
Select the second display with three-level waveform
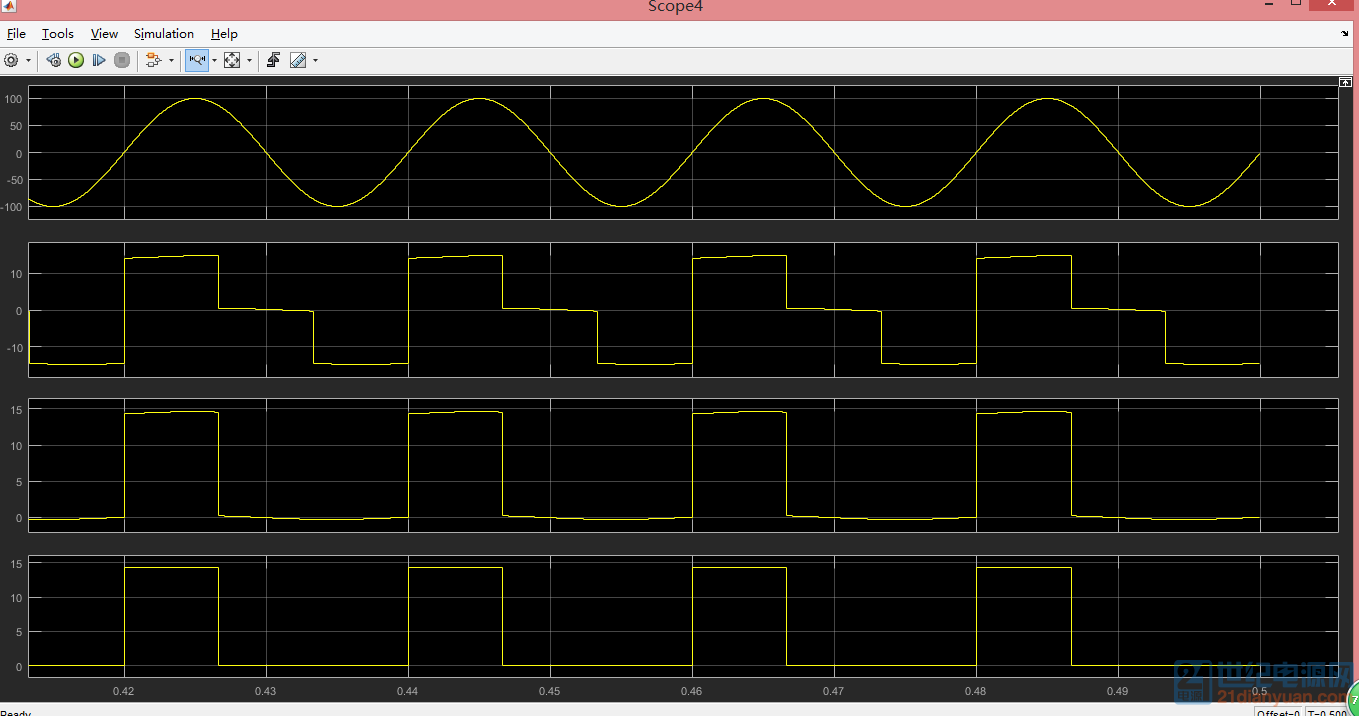[683, 310]
